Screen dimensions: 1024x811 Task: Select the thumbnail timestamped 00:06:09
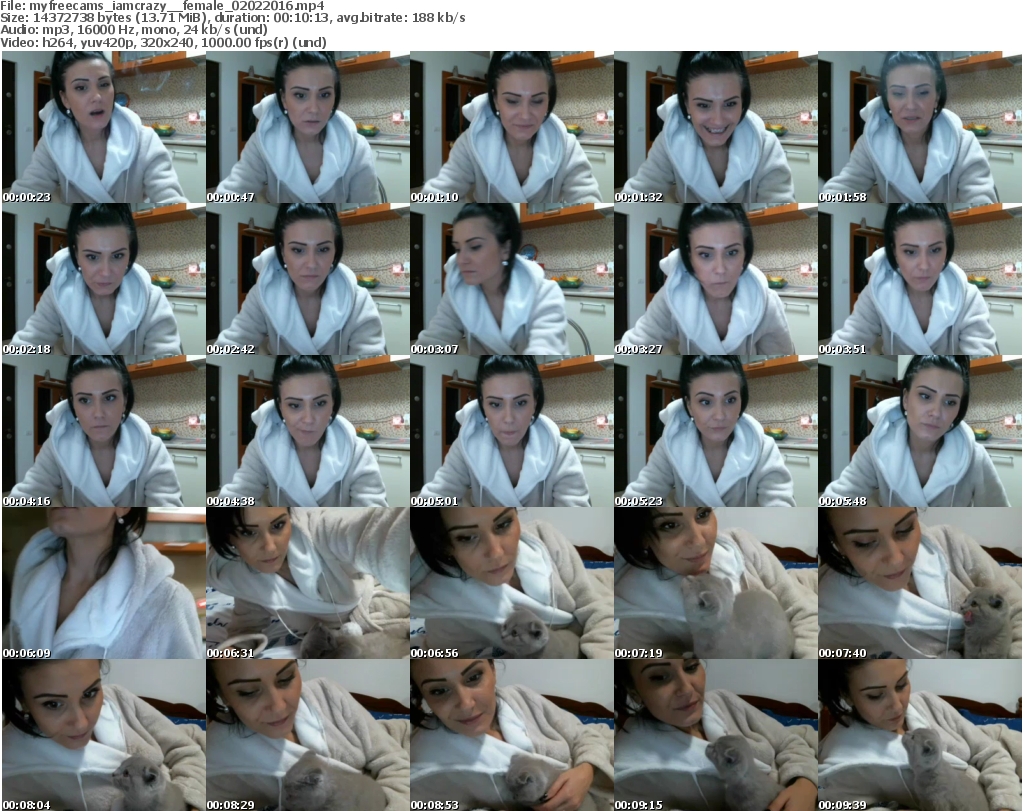(x=104, y=583)
